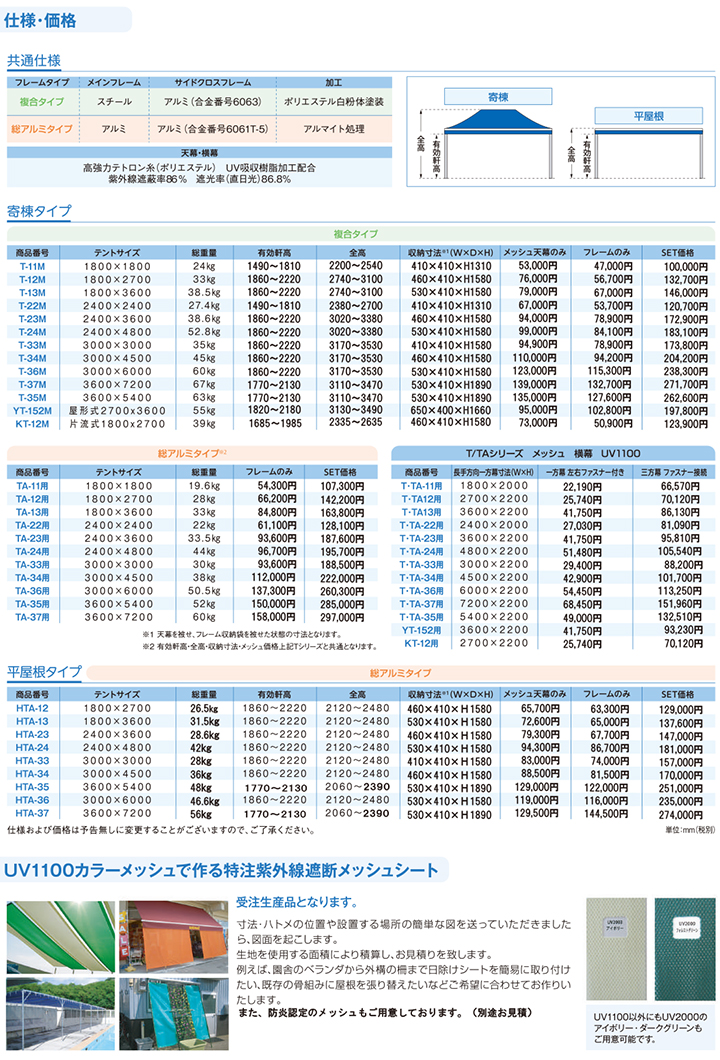The image size is (720, 1060).
Task: Click the 天幕・横幕 spec header
Action: (199, 153)
